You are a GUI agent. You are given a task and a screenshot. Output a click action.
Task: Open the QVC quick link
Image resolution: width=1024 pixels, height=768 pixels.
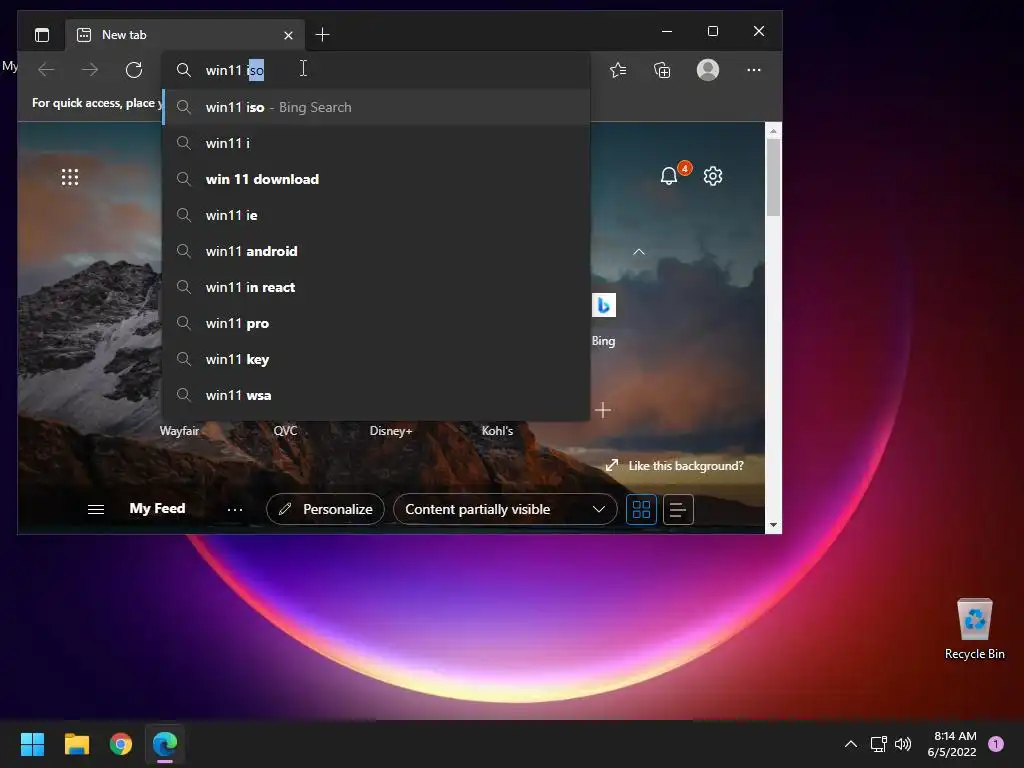point(285,431)
